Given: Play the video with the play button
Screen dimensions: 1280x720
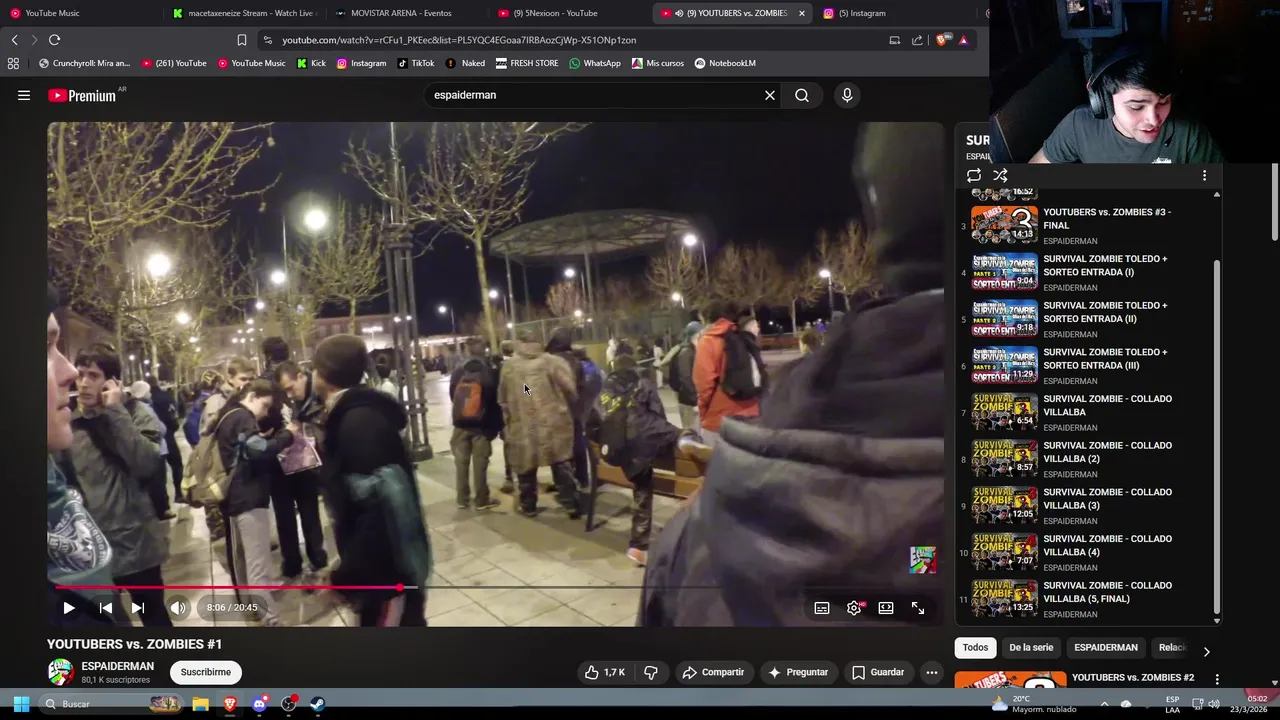Looking at the screenshot, I should pyautogui.click(x=69, y=608).
